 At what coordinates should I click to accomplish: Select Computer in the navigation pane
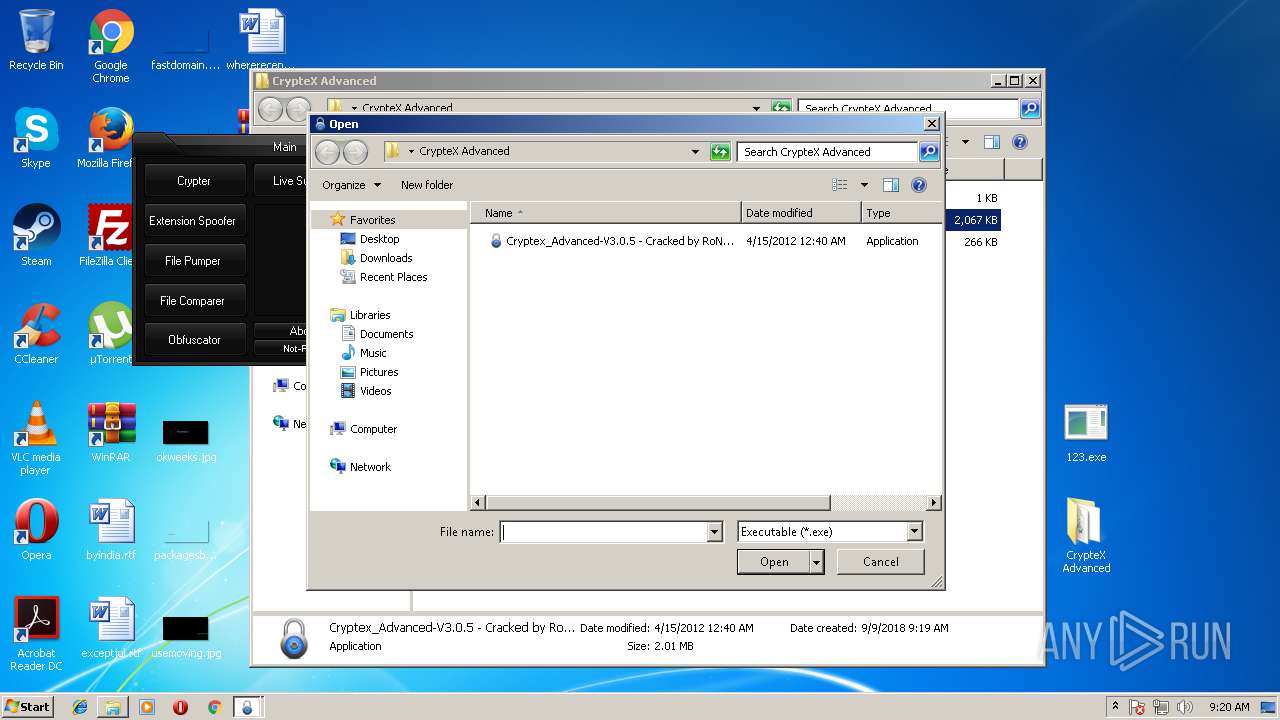click(x=364, y=429)
